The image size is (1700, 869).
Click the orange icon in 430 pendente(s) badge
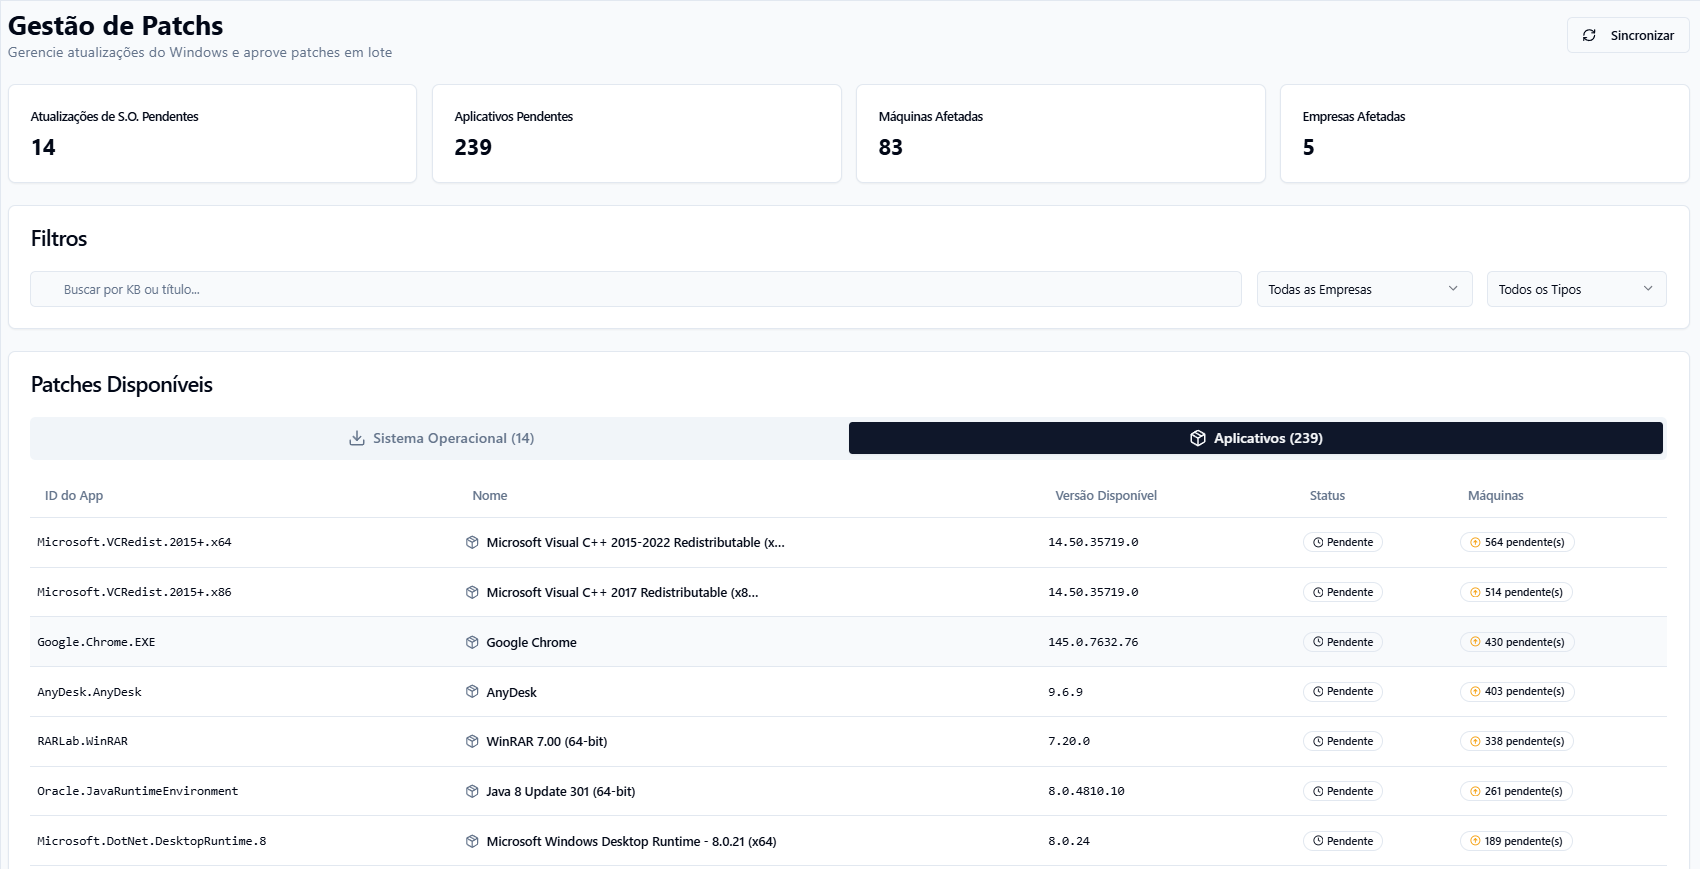coord(1475,642)
